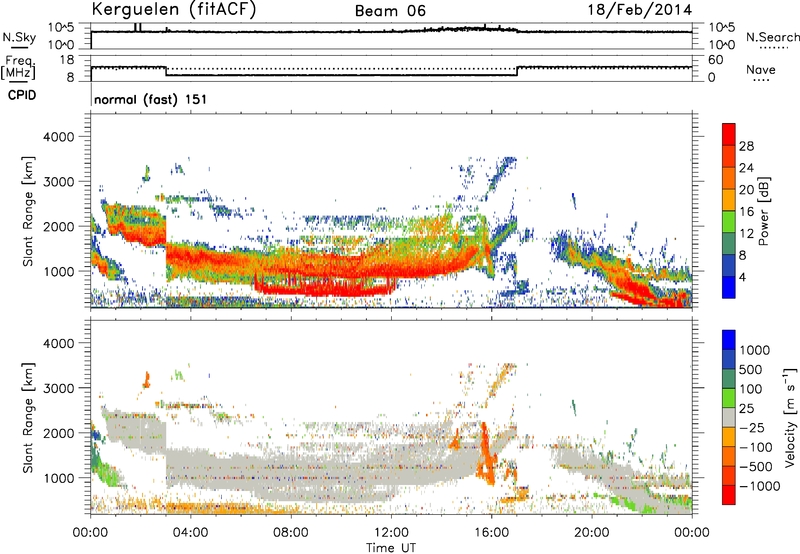Click the orange negative-velocity feature near 16:00 UT
This screenshot has height=554, width=800.
coord(485,454)
